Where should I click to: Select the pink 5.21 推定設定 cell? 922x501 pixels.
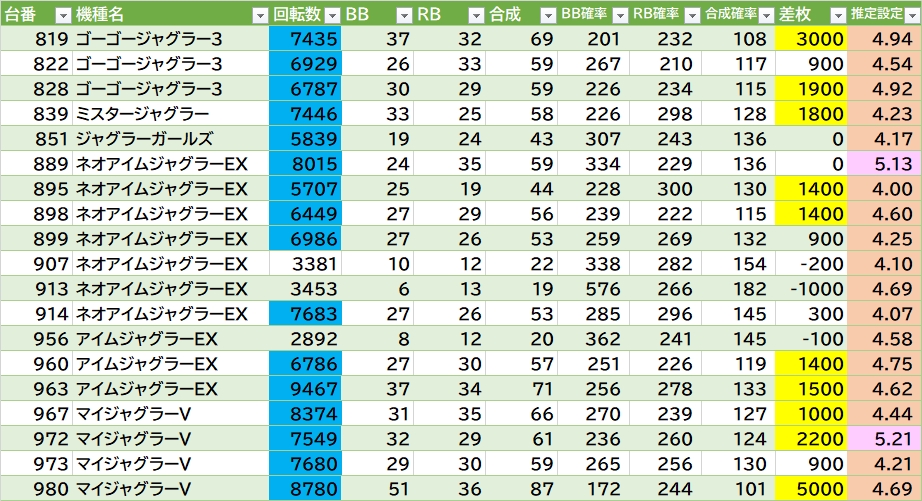click(884, 439)
